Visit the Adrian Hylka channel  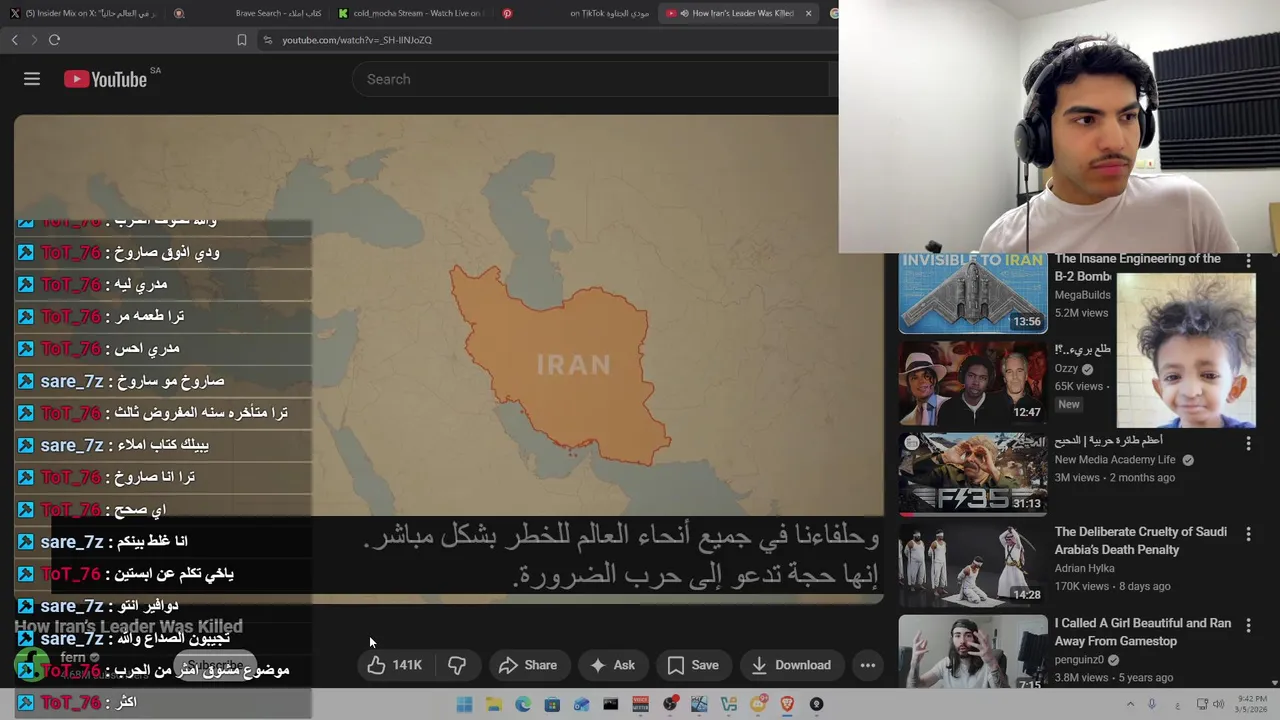click(x=1086, y=568)
